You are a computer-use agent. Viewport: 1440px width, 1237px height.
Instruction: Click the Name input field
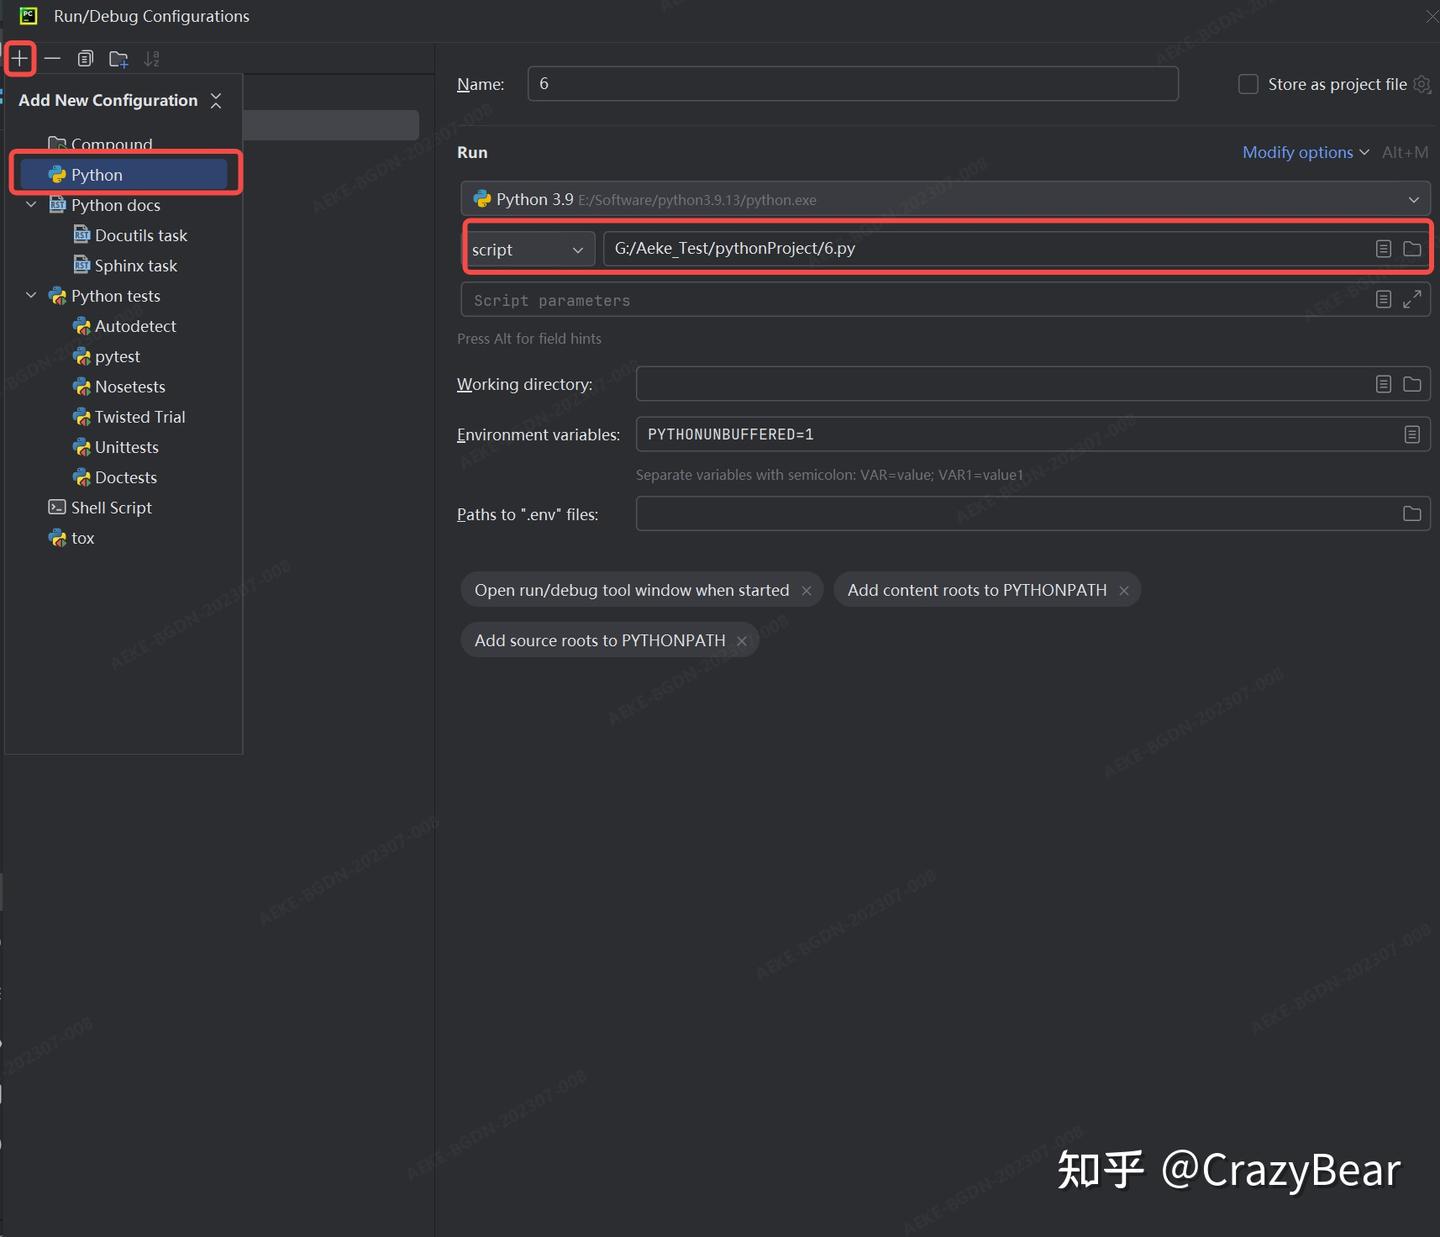853,84
